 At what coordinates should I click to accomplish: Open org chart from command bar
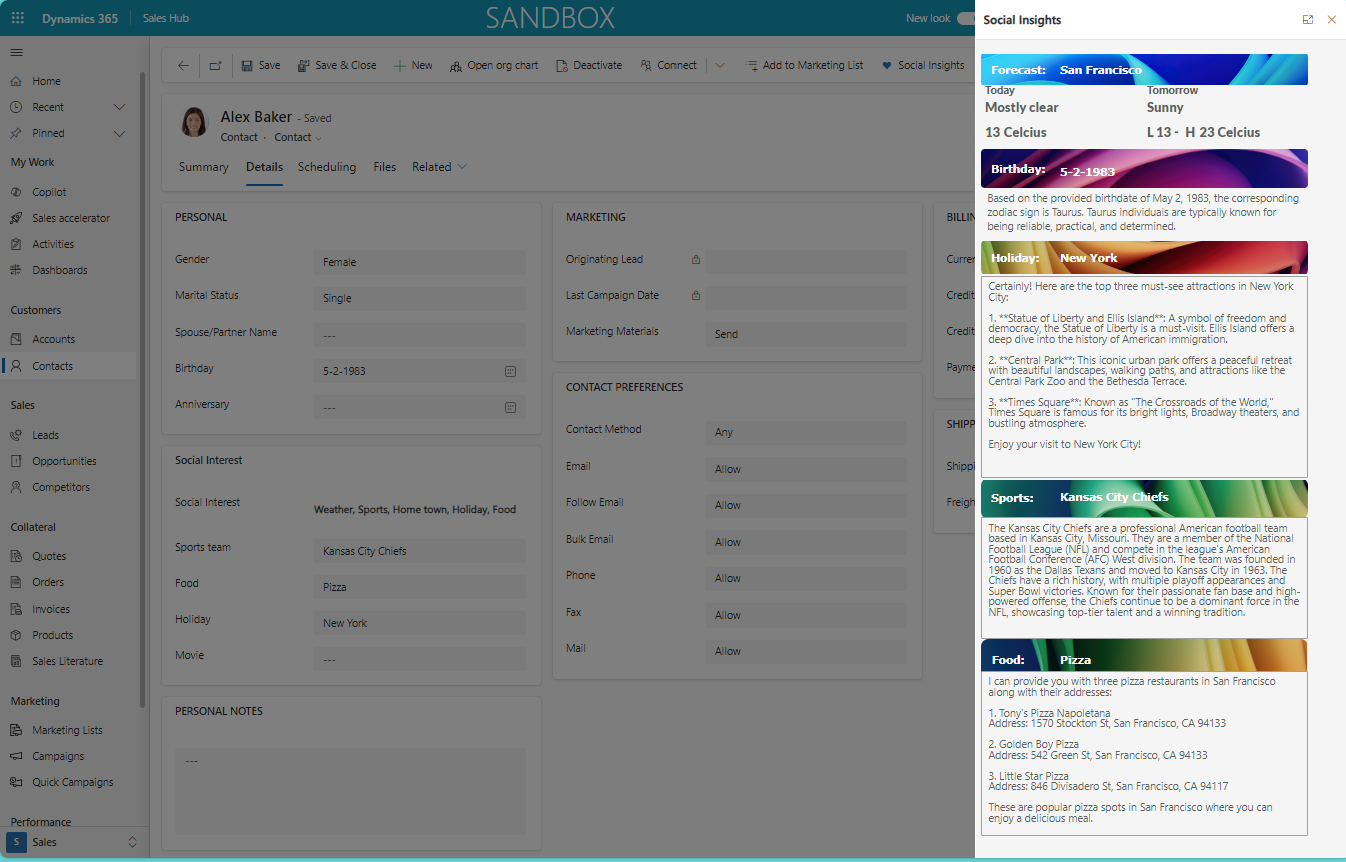pos(493,65)
